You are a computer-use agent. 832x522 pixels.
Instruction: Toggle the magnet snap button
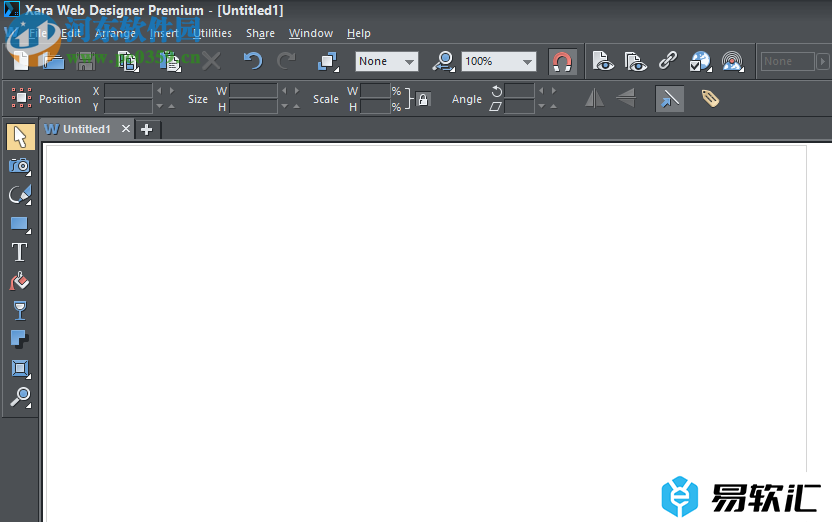point(562,62)
